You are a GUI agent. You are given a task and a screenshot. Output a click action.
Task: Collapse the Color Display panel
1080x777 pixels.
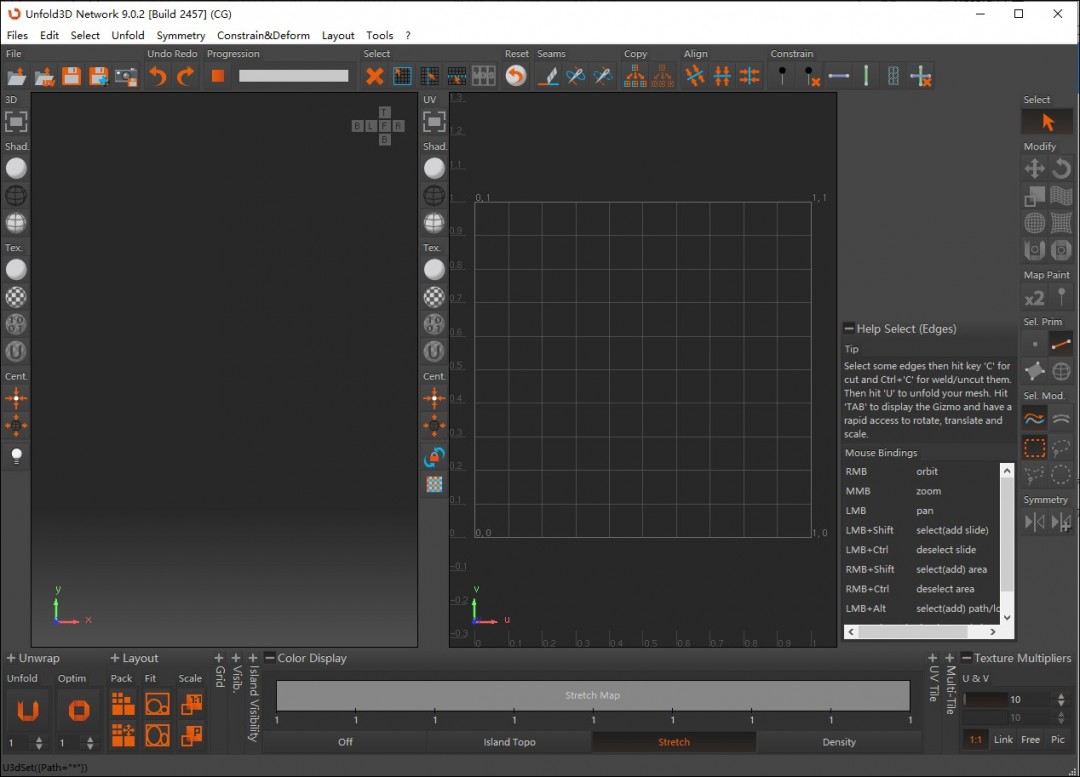click(270, 658)
